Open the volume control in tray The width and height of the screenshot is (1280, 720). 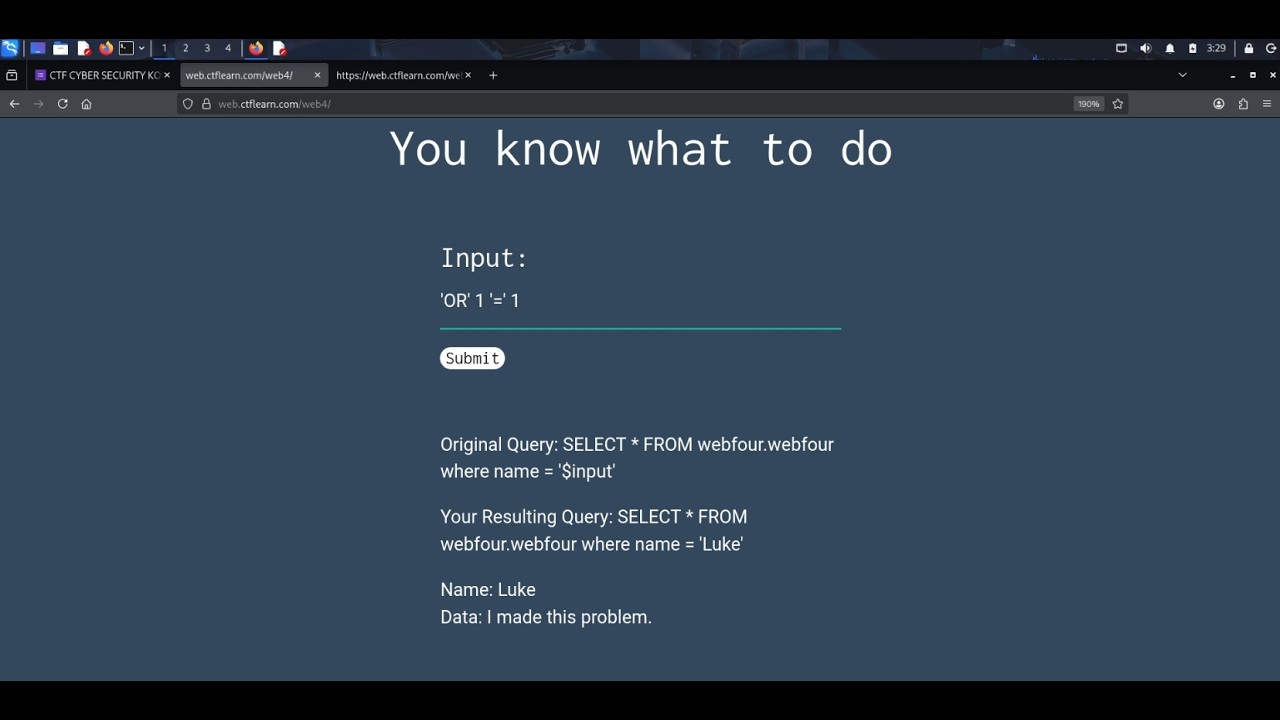[x=1145, y=48]
